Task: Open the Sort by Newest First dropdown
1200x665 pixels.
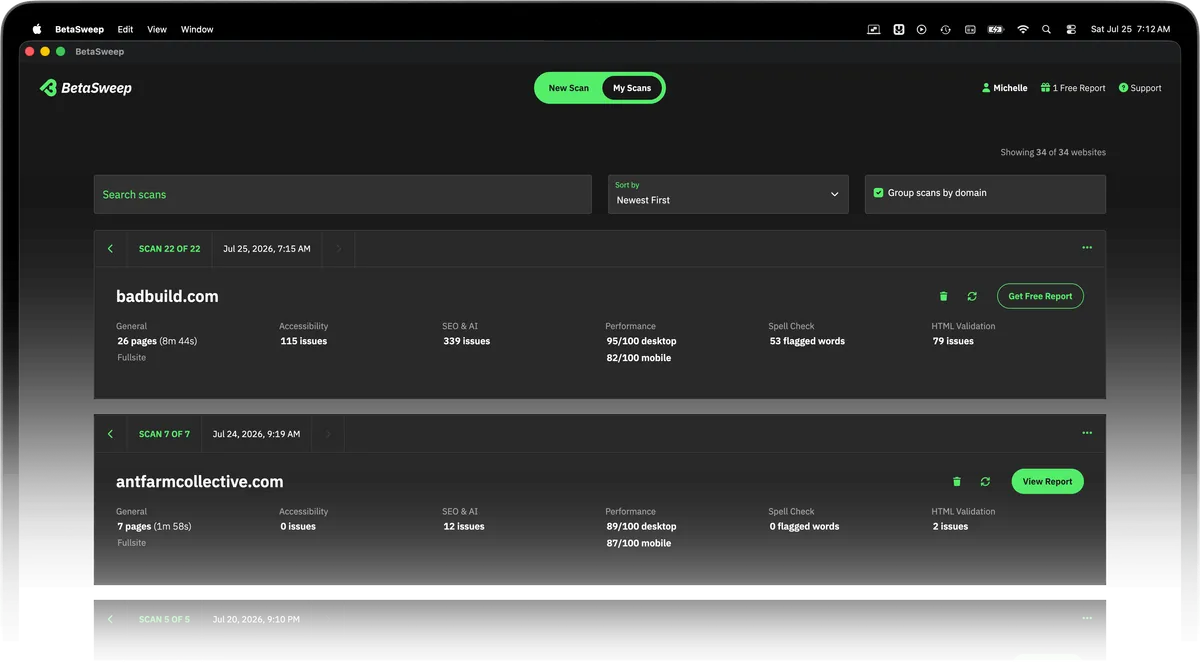Action: [728, 194]
